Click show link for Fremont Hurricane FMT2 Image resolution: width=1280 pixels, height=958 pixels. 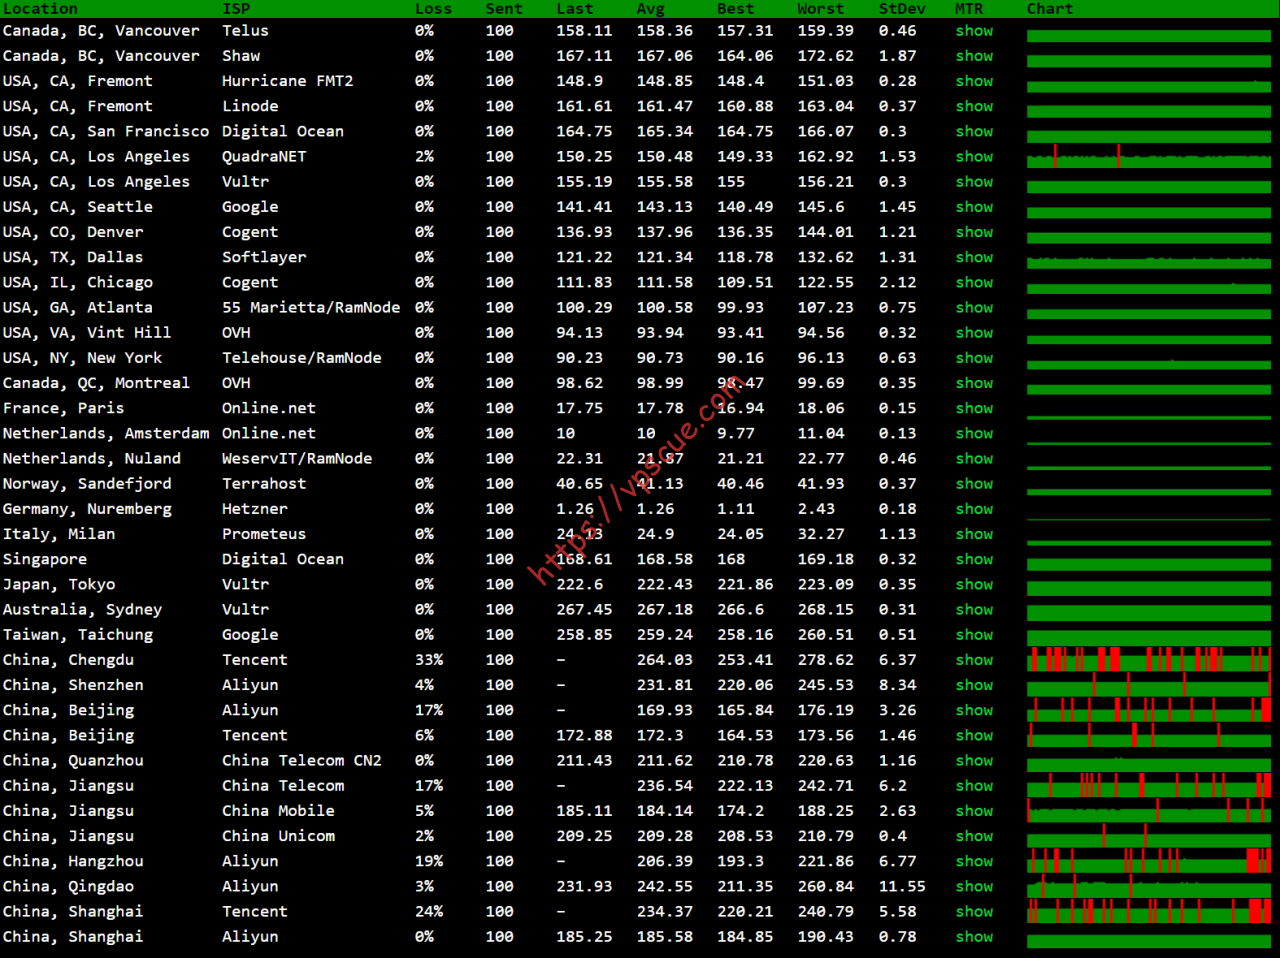pyautogui.click(x=974, y=81)
